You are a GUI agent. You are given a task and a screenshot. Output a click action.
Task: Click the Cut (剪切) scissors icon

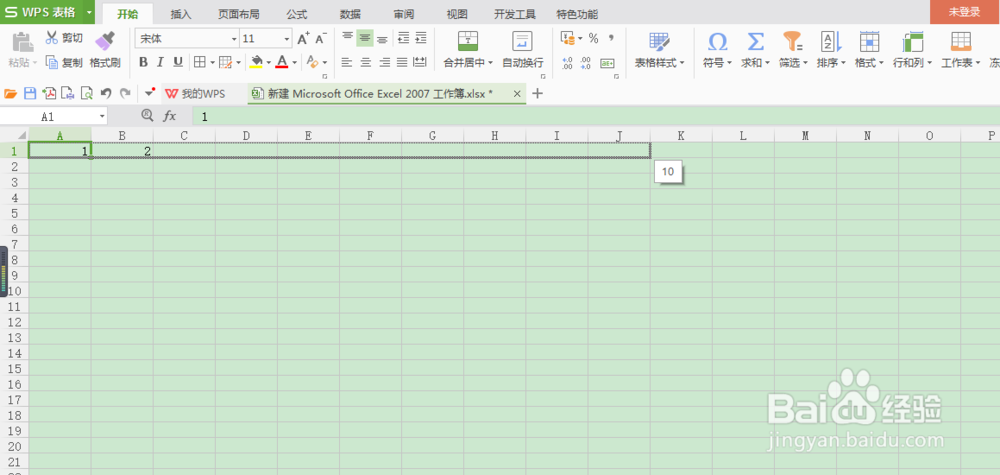click(x=52, y=38)
